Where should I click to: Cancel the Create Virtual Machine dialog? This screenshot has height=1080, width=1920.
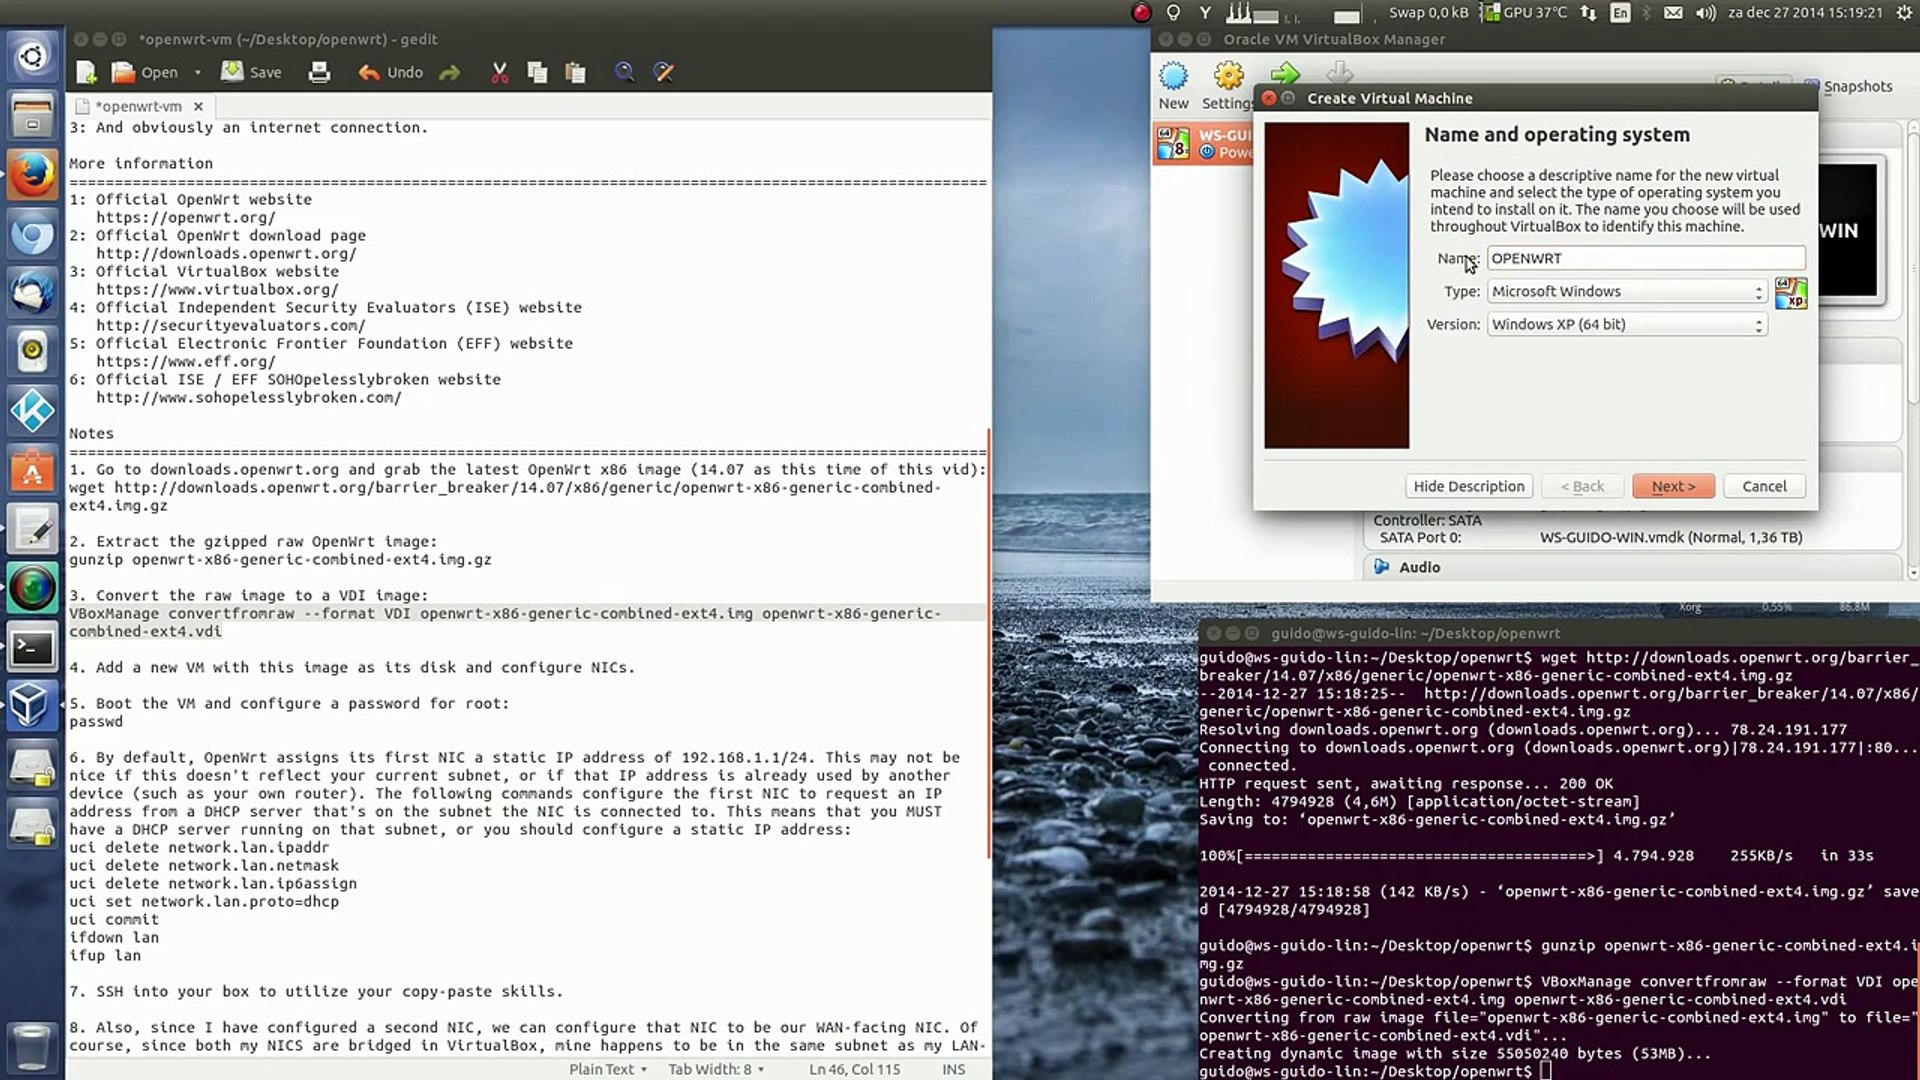click(1763, 486)
